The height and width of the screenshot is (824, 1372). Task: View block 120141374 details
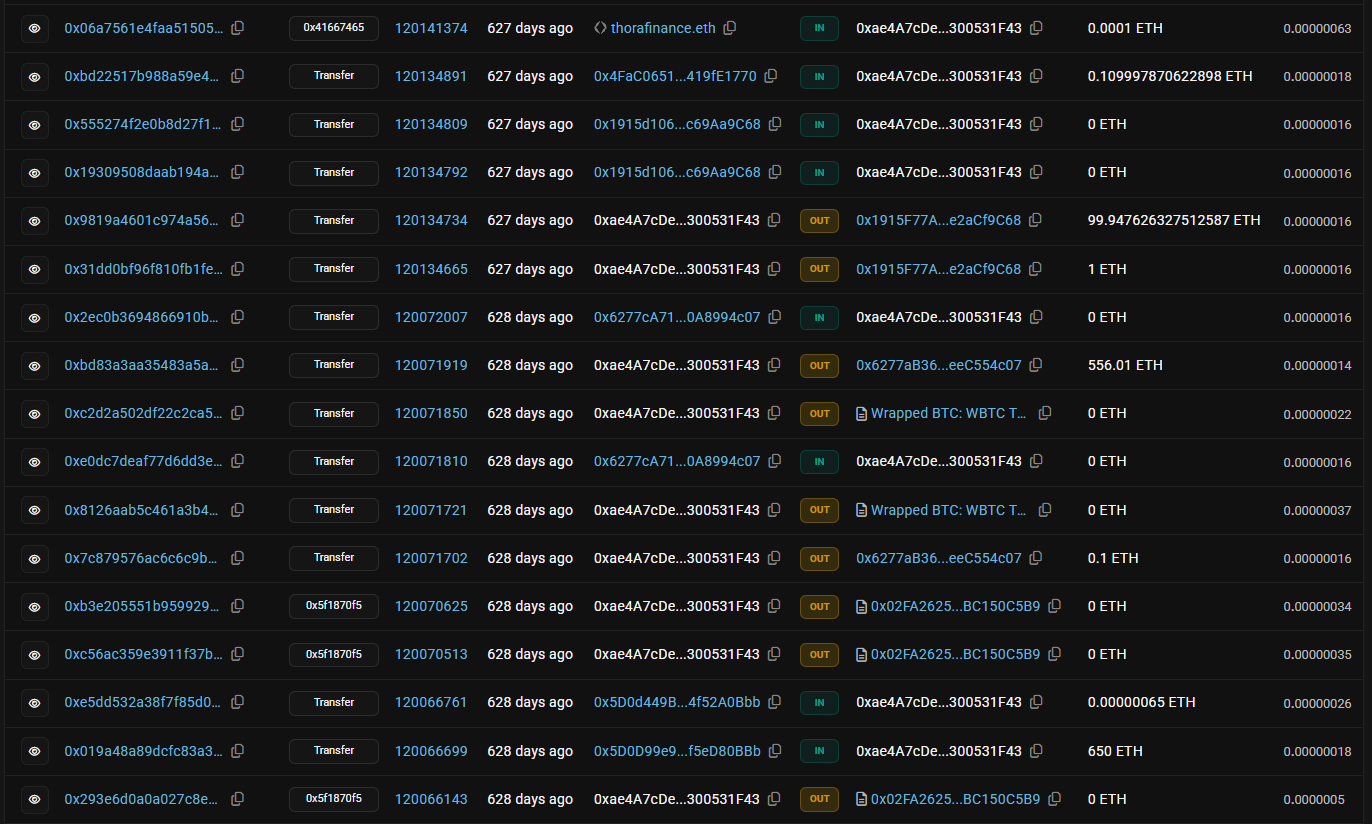[431, 28]
